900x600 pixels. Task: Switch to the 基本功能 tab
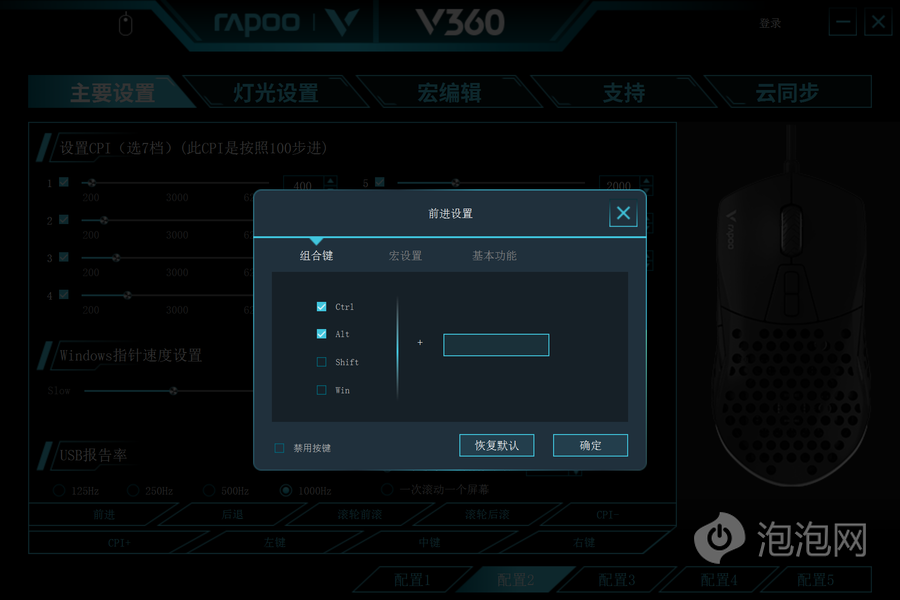(494, 256)
